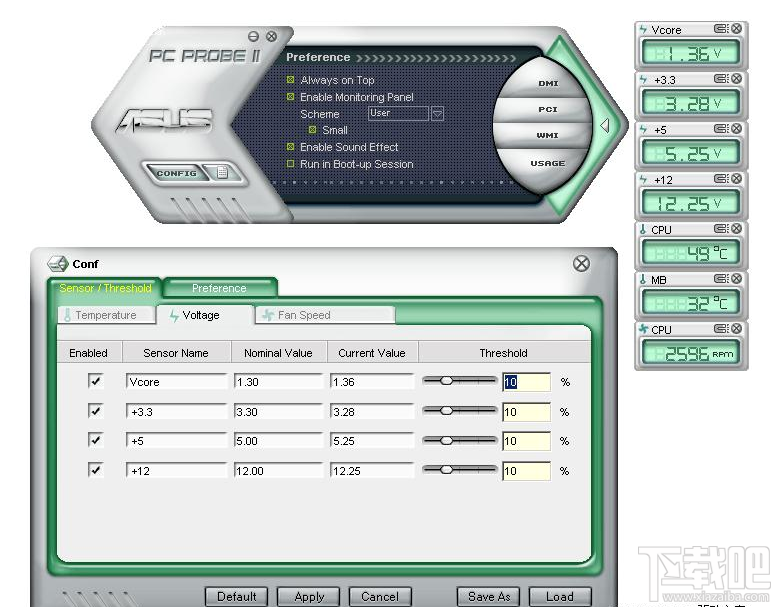Viewport: 778px width, 607px height.
Task: Click the +5 nominal value field 5.00
Action: [278, 441]
